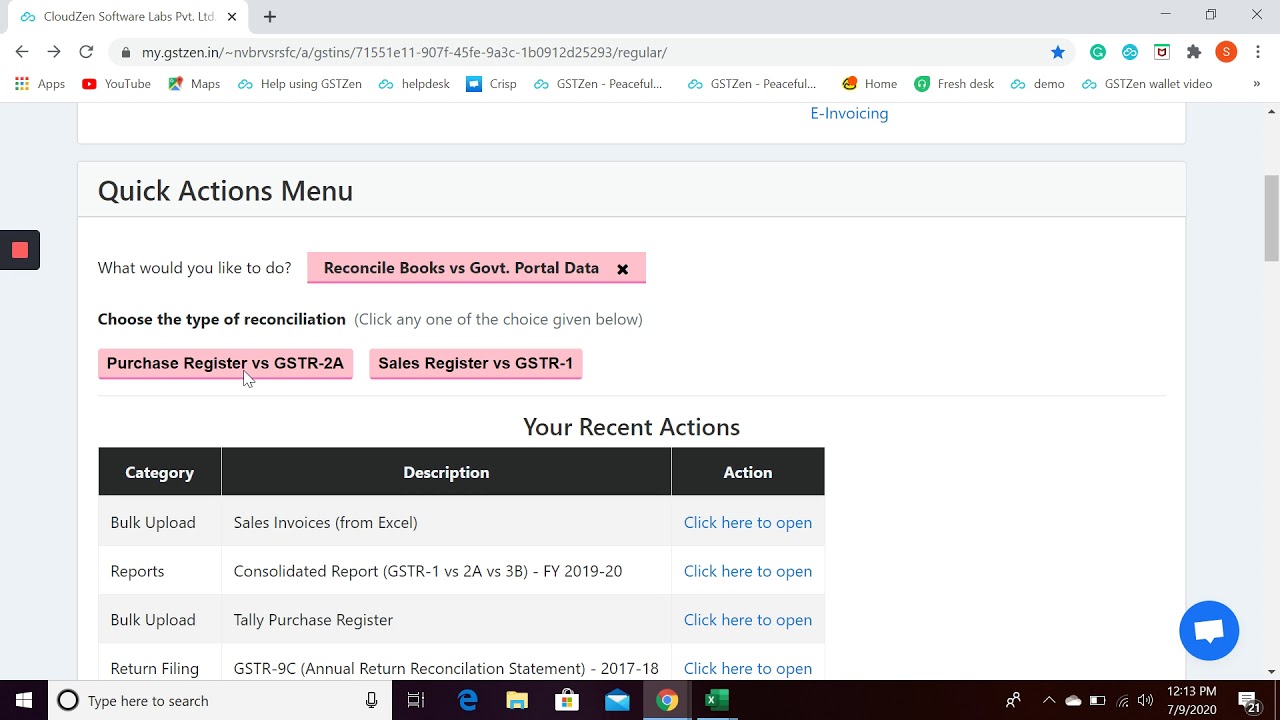Open the GSTR-9C Return Filing action link
Viewport: 1280px width, 720px height.
pyautogui.click(x=748, y=668)
